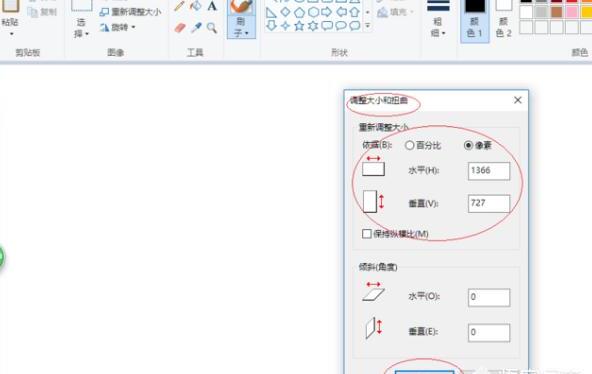Screen dimensions: 592x374
Task: Select the Magnifier tool
Action: [212, 28]
